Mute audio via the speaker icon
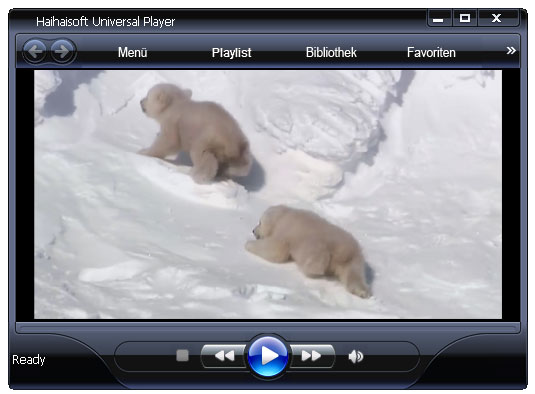Image resolution: width=535 pixels, height=394 pixels. coord(356,356)
